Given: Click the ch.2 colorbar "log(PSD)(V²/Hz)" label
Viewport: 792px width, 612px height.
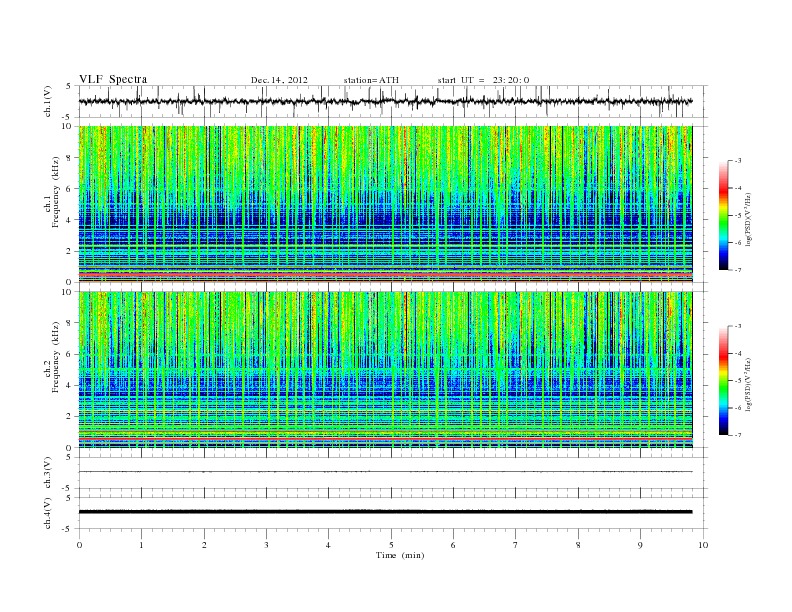Looking at the screenshot, I should point(748,384).
